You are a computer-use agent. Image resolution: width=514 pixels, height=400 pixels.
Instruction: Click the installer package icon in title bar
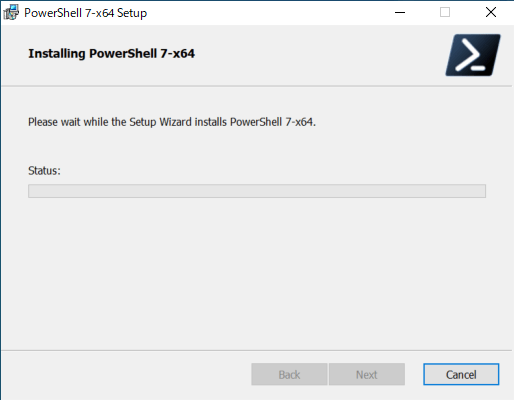(11, 13)
